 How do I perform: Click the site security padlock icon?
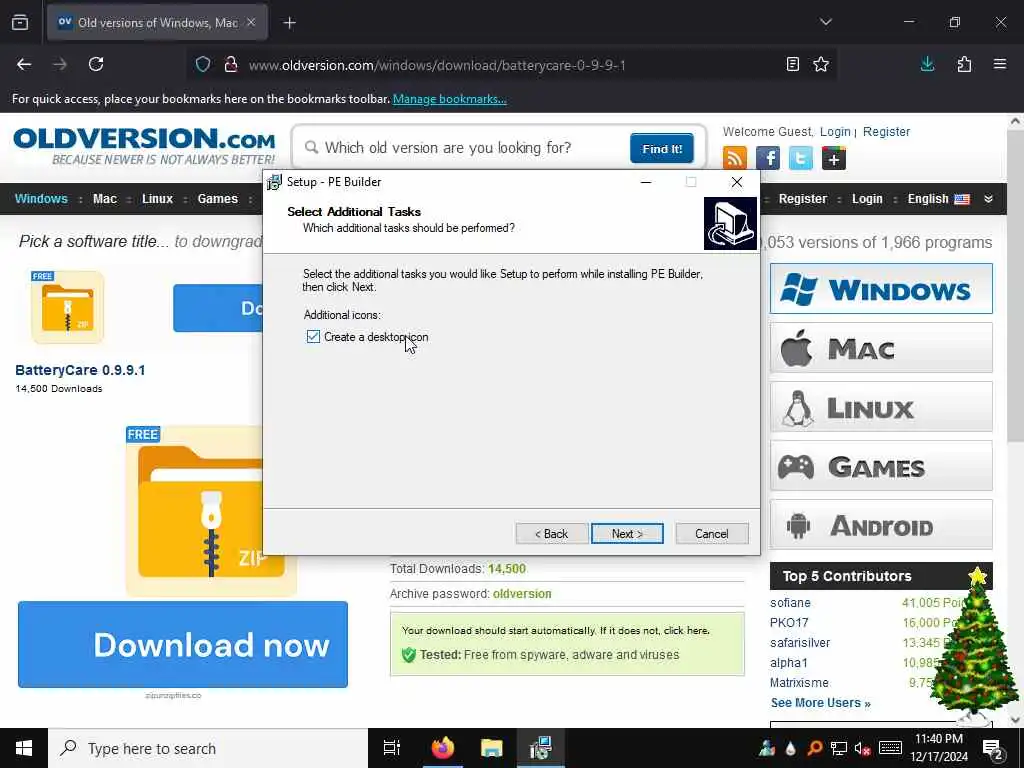(x=230, y=64)
